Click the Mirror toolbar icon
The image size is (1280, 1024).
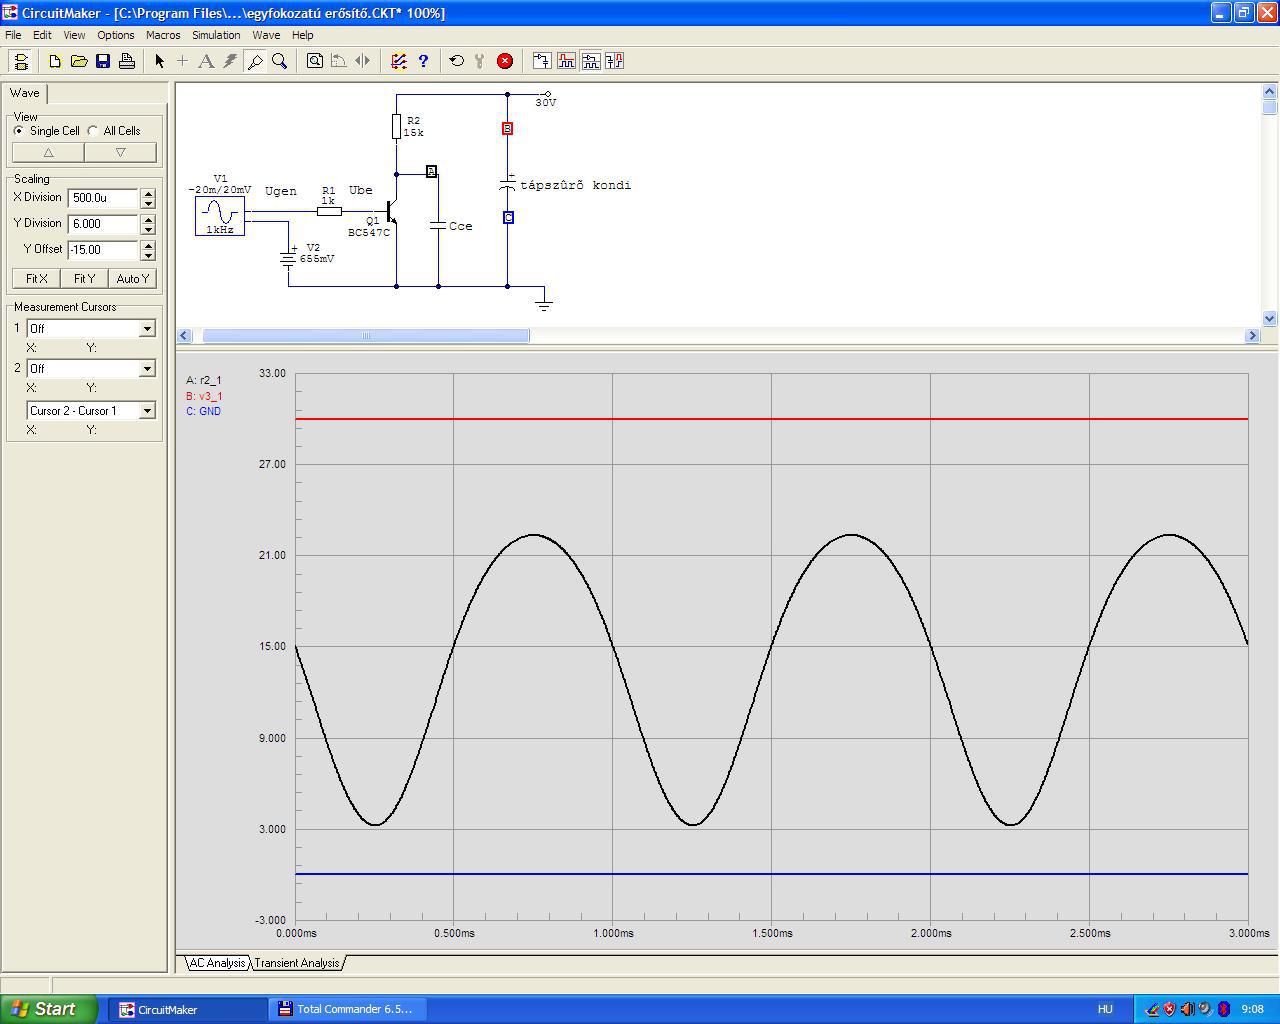point(363,61)
